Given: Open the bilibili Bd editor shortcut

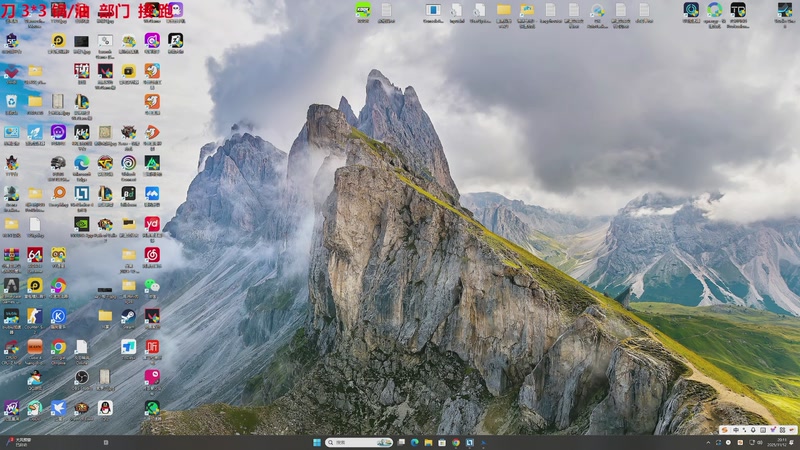Looking at the screenshot, I should click(129, 193).
